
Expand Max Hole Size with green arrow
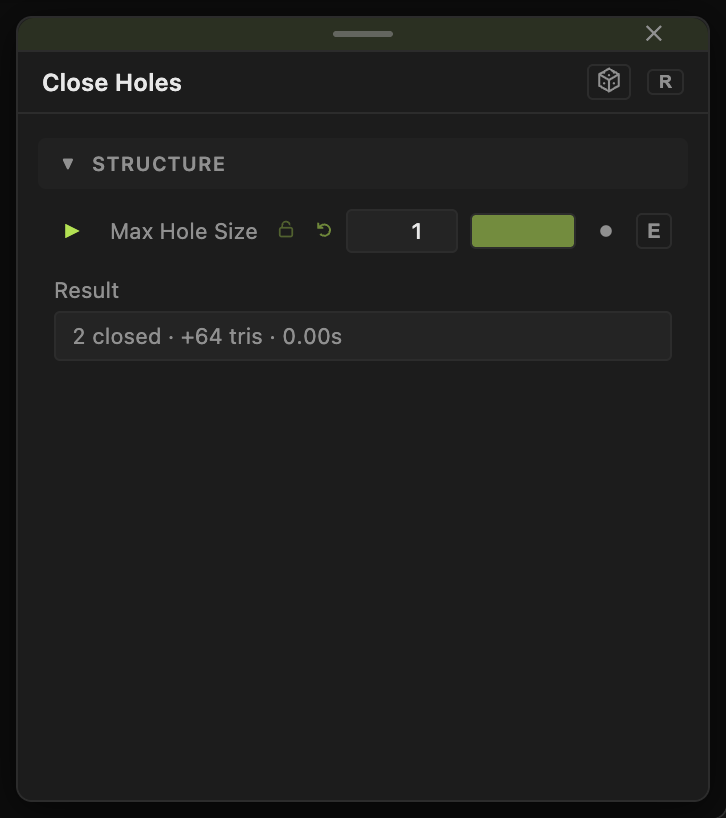tap(71, 231)
